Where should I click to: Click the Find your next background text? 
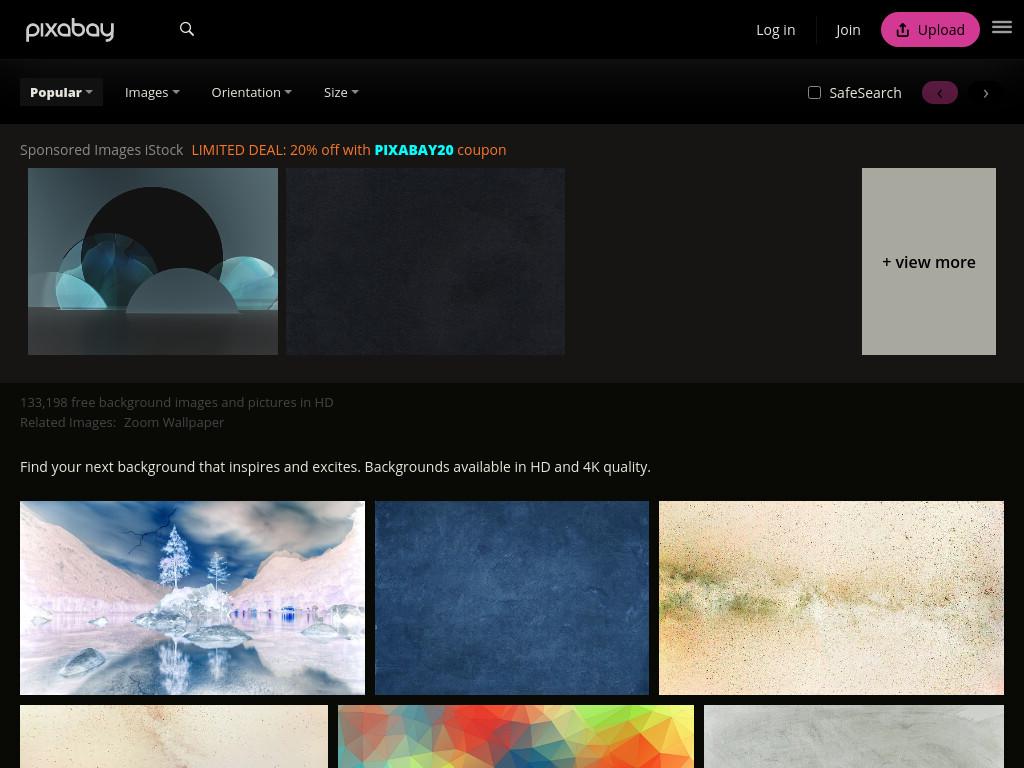(x=335, y=467)
